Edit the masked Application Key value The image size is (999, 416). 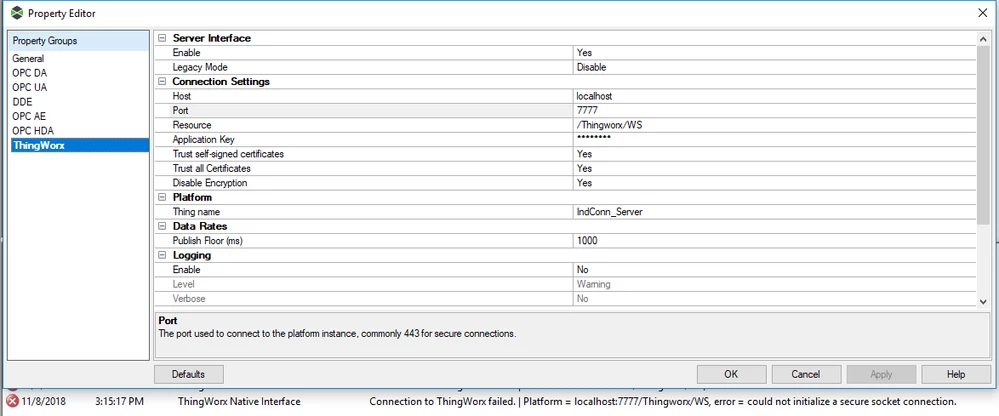(773, 140)
